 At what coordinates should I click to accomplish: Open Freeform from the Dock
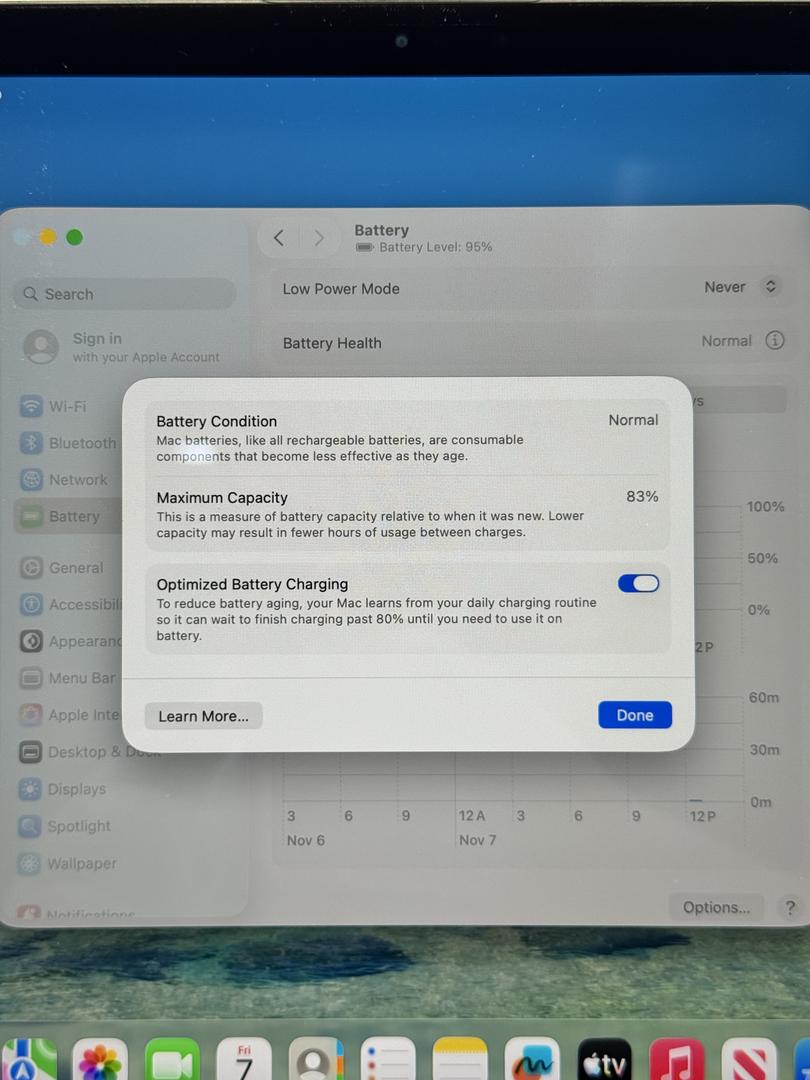point(532,1058)
